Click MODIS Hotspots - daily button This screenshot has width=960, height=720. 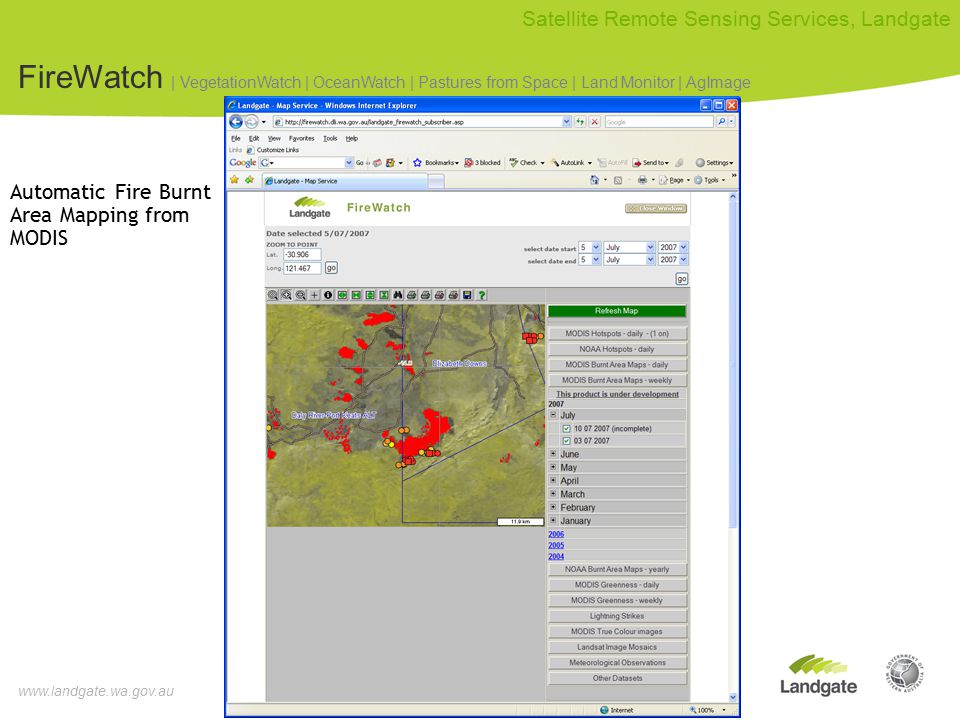pos(617,334)
